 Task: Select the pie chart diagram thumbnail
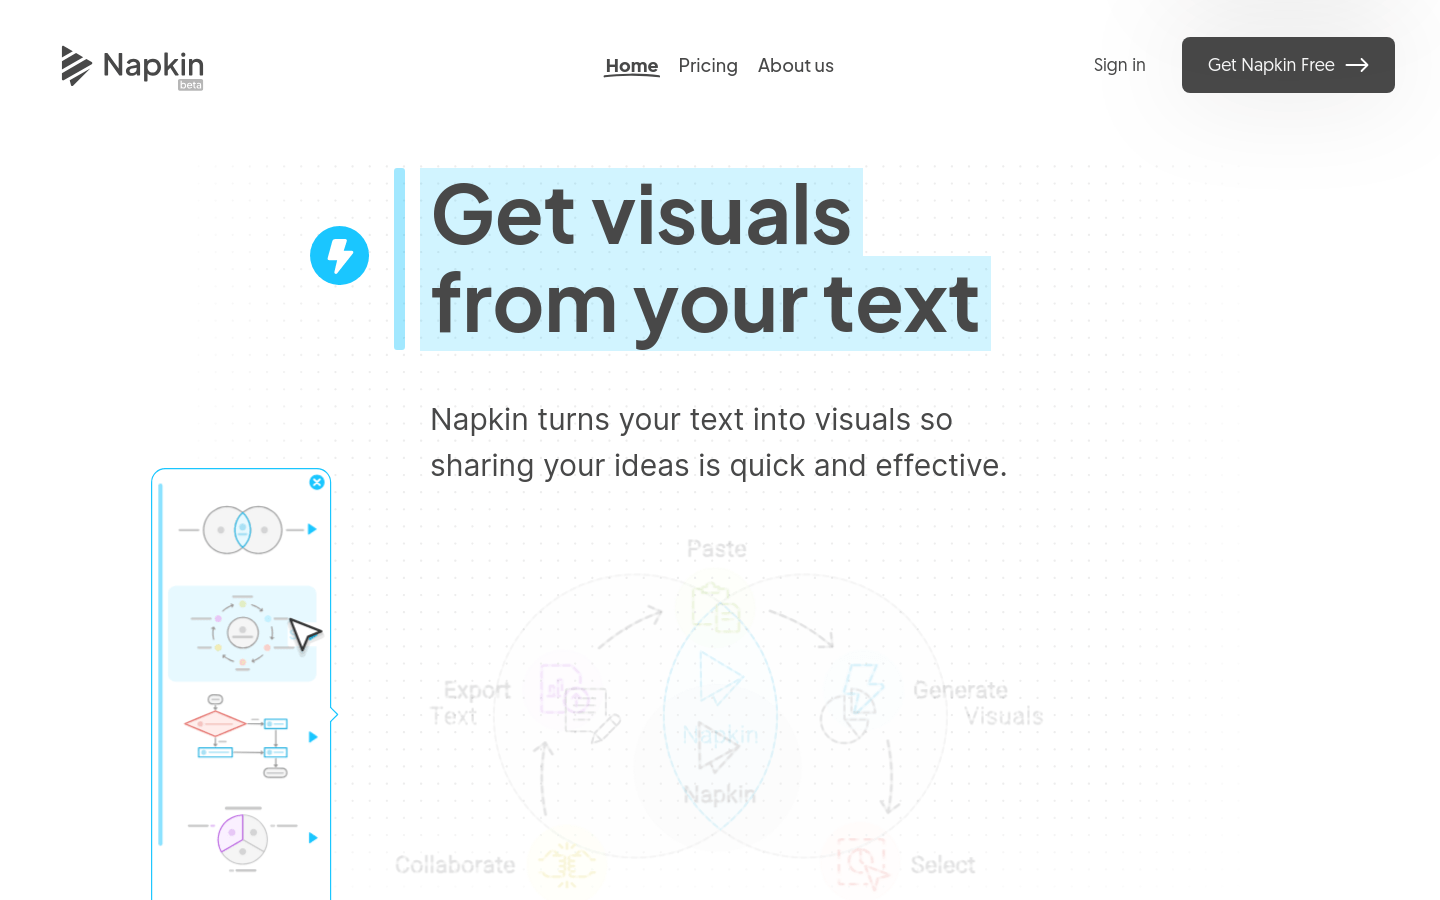coord(242,838)
